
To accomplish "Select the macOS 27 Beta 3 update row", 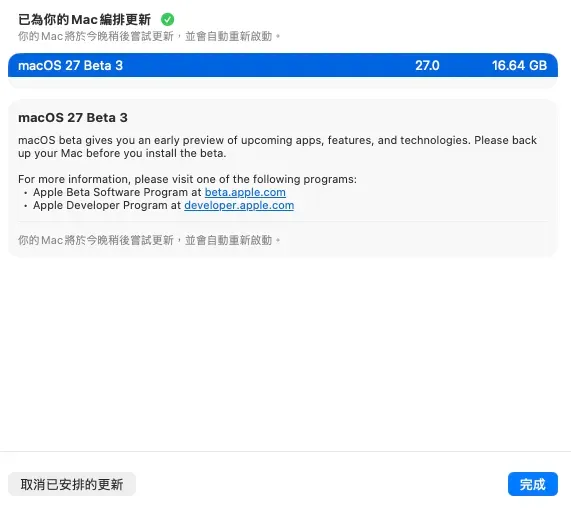I will (x=283, y=66).
